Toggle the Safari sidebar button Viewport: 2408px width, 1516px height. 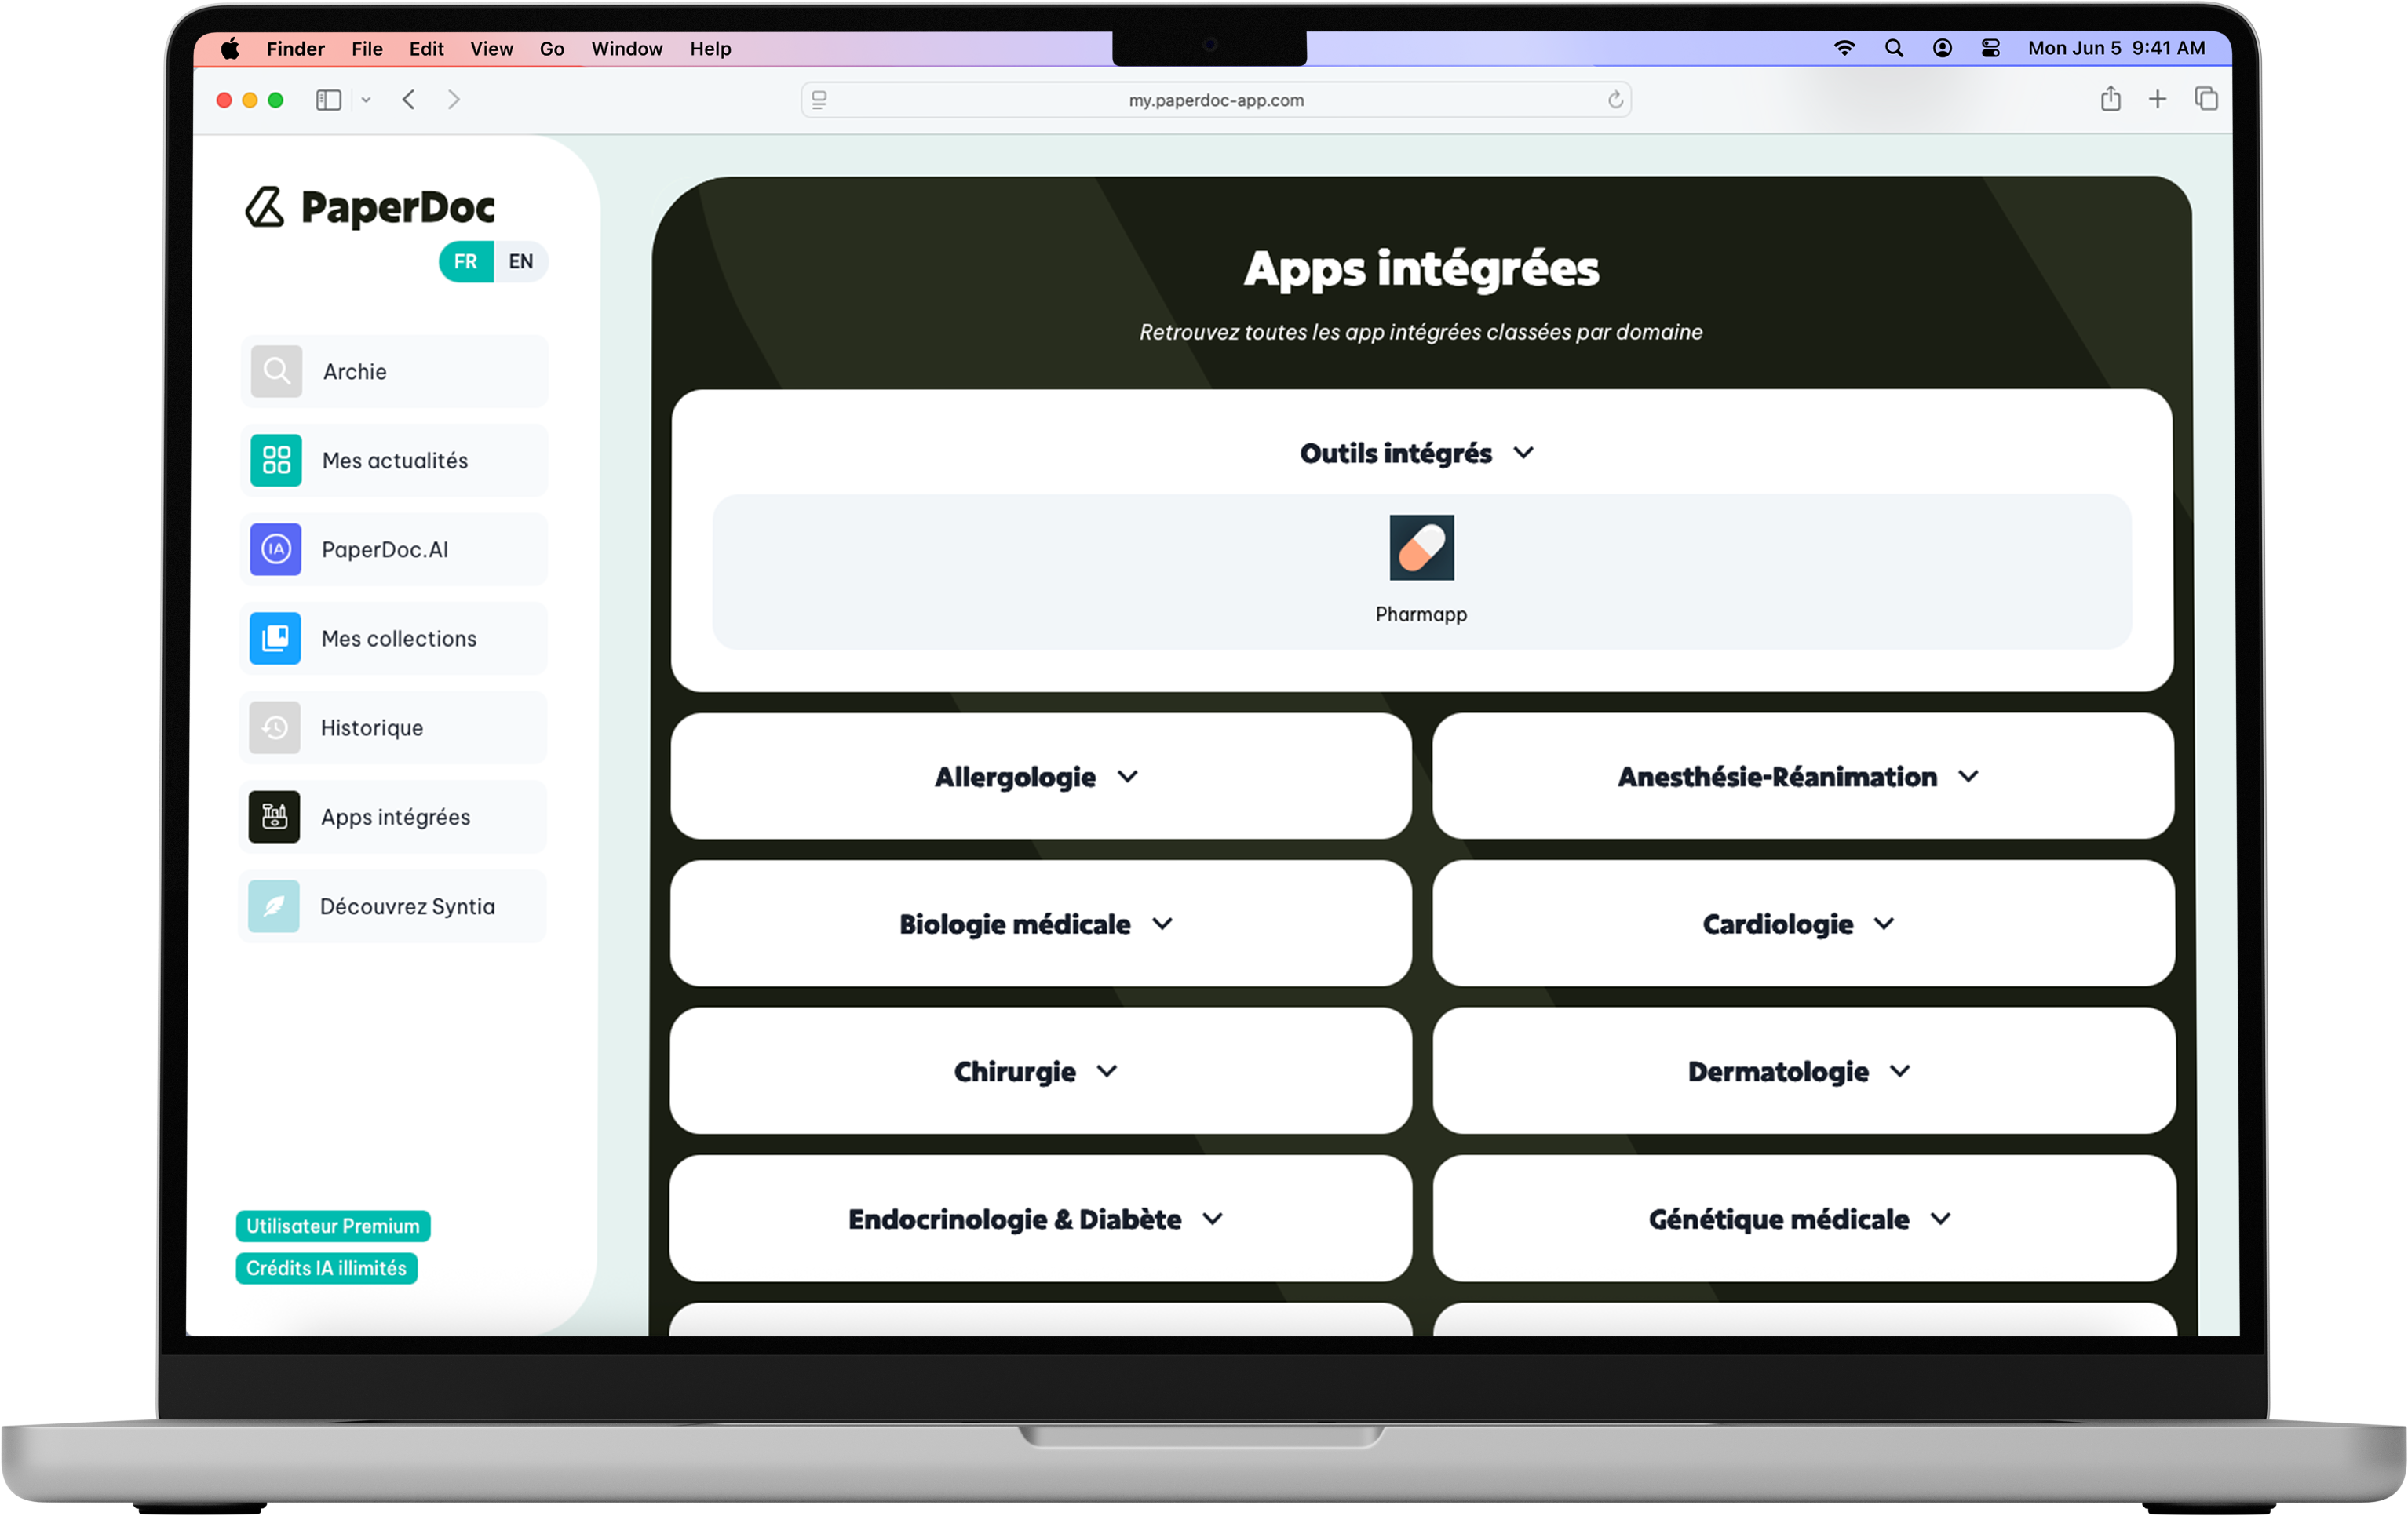pyautogui.click(x=328, y=99)
